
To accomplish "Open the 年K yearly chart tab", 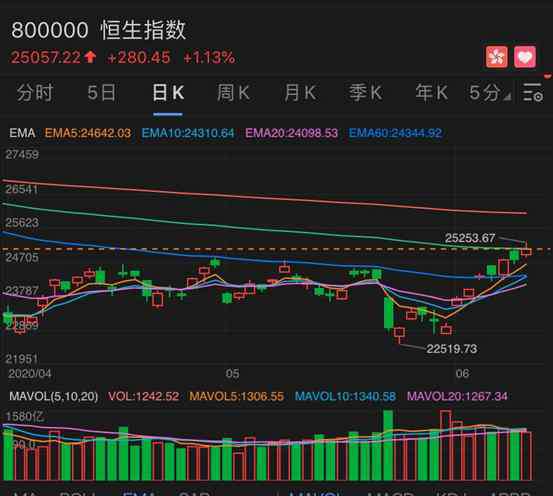I will tap(432, 93).
